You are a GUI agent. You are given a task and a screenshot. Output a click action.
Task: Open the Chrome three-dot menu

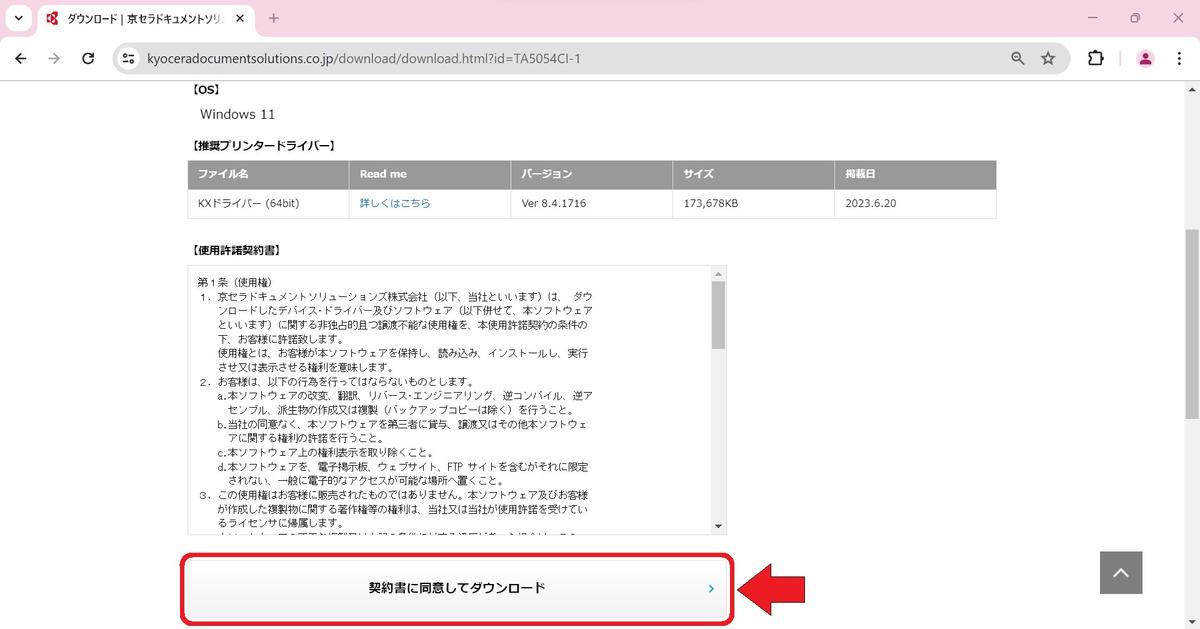pos(1179,59)
